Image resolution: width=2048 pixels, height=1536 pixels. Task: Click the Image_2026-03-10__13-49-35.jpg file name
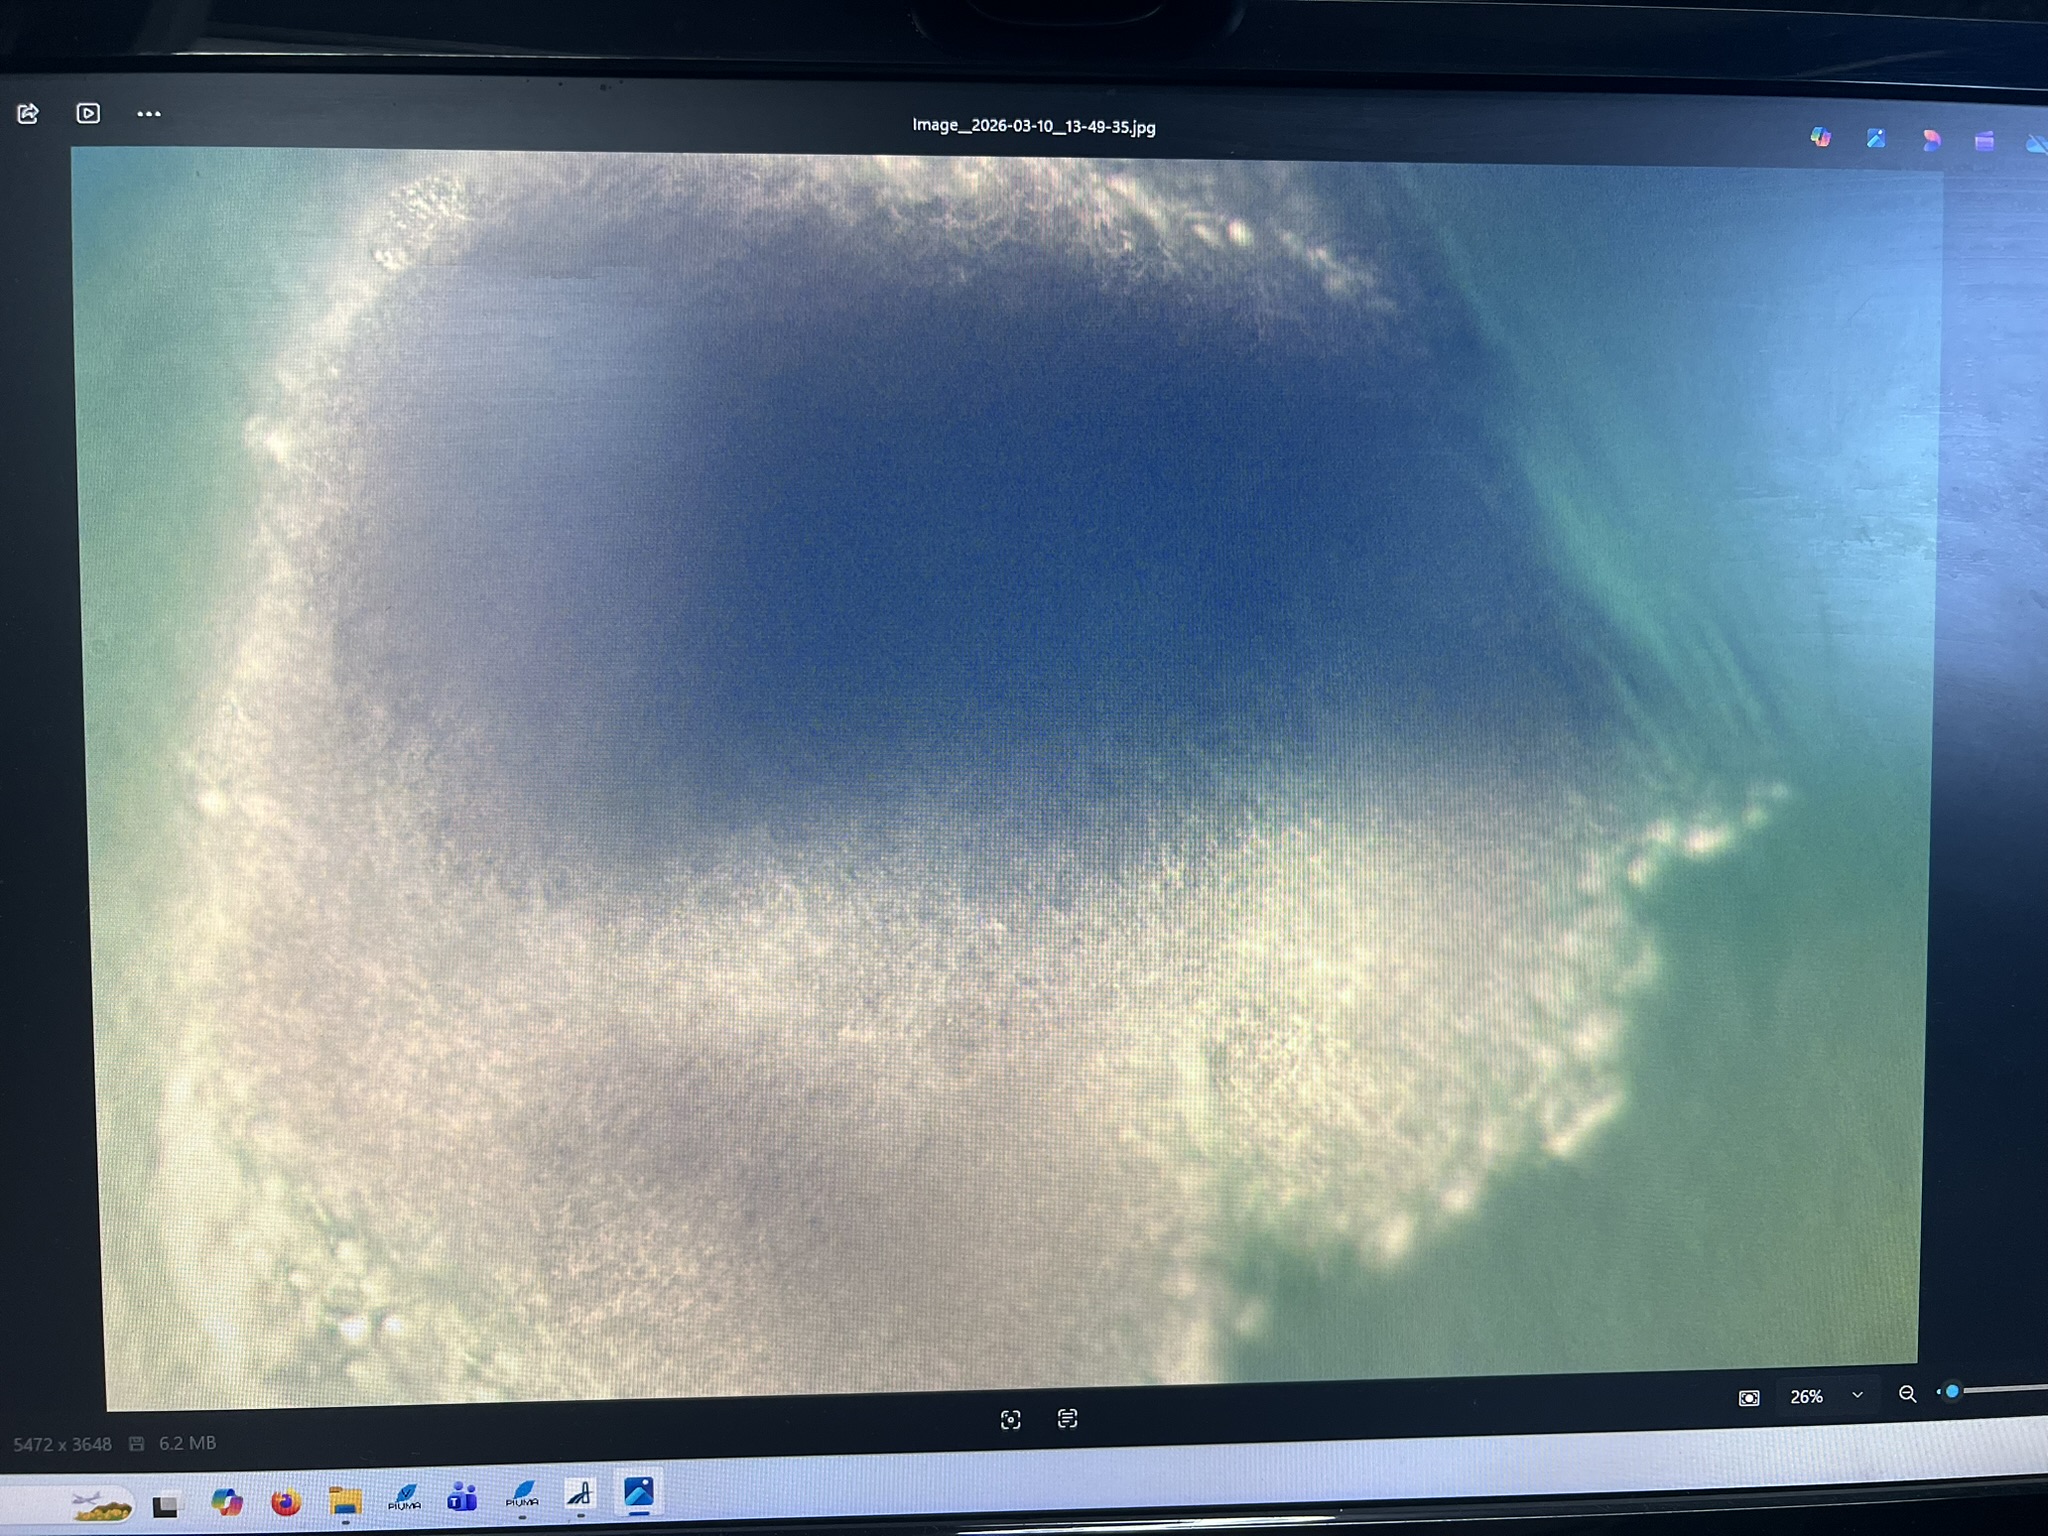pos(1033,127)
